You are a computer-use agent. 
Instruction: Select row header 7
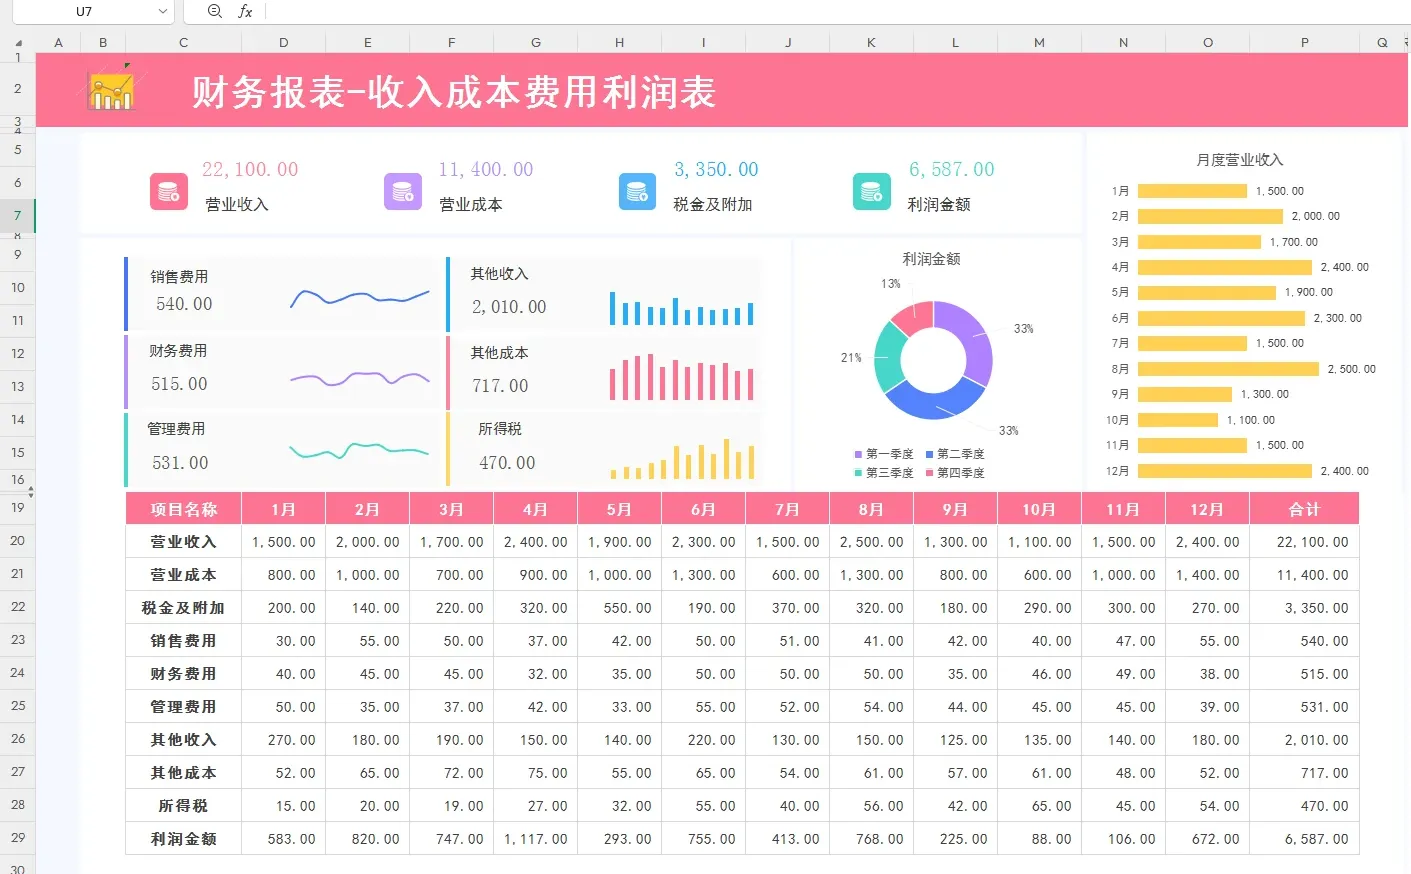tap(17, 215)
